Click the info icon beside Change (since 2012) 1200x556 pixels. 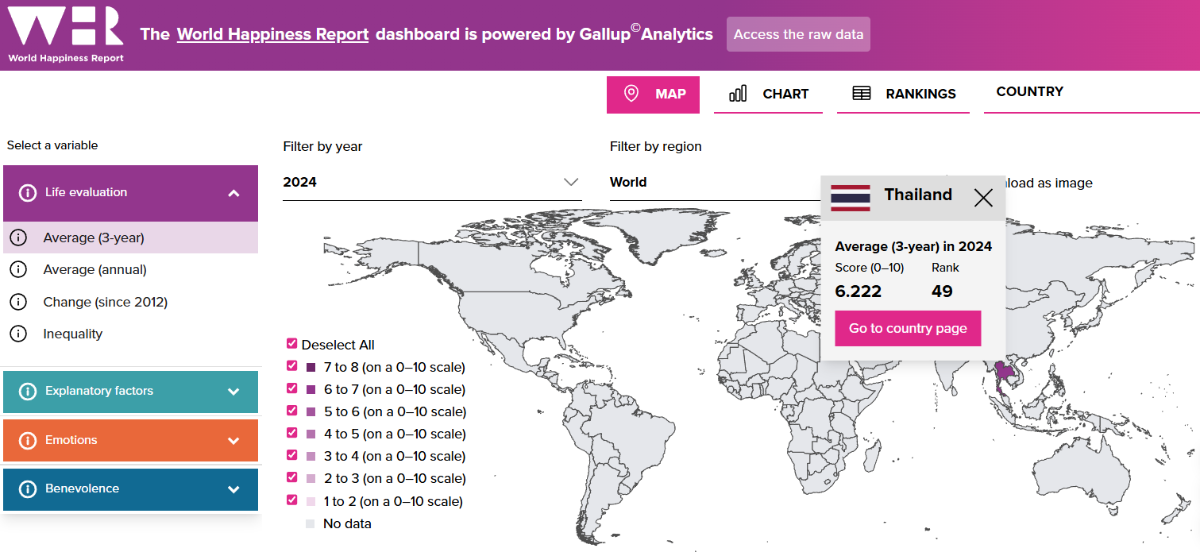(18, 302)
